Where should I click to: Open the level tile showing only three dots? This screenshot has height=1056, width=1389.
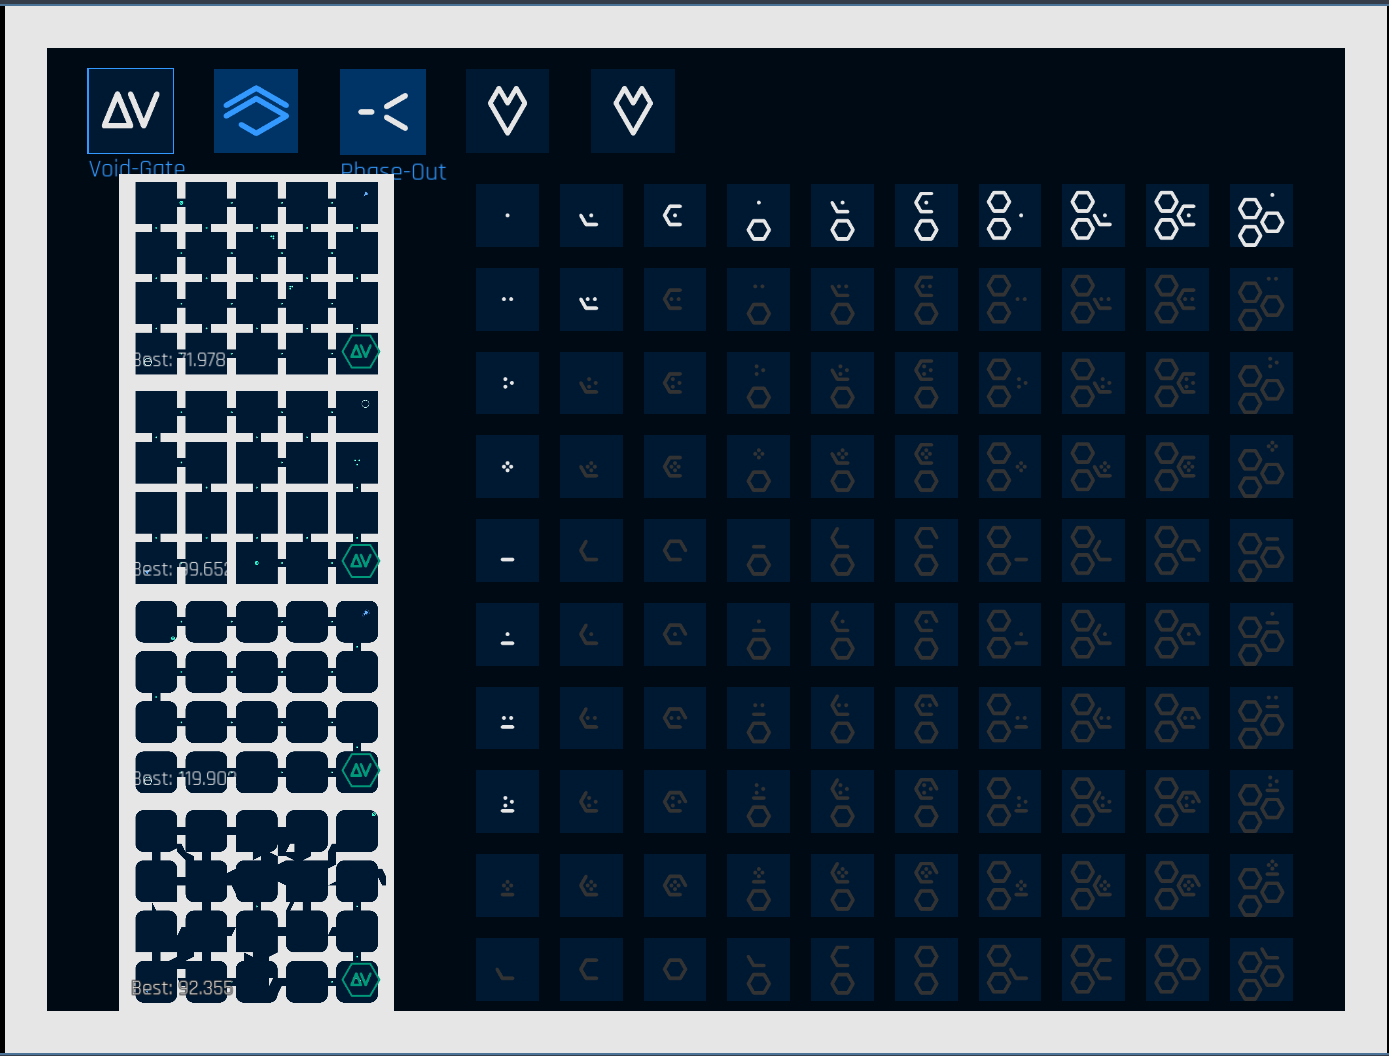pyautogui.click(x=508, y=383)
